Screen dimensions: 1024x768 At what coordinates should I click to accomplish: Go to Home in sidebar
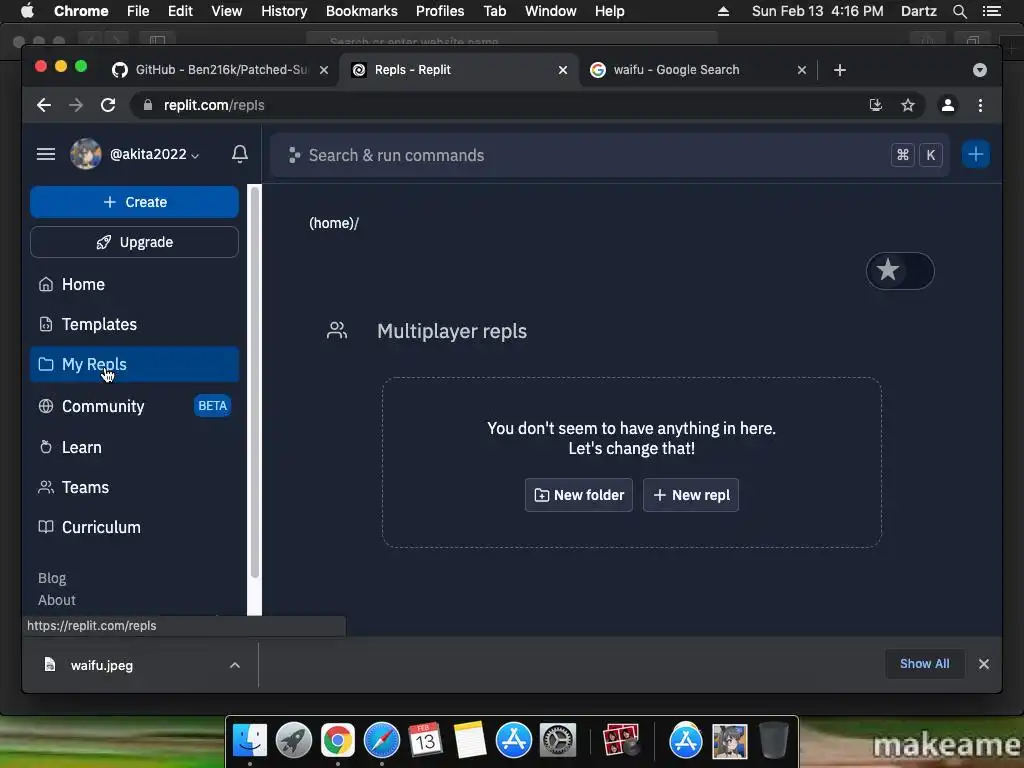click(x=135, y=284)
